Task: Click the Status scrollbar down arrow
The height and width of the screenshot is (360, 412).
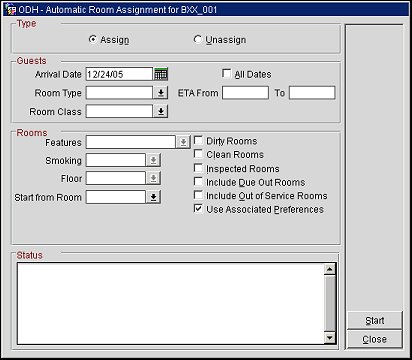Action: [x=330, y=338]
